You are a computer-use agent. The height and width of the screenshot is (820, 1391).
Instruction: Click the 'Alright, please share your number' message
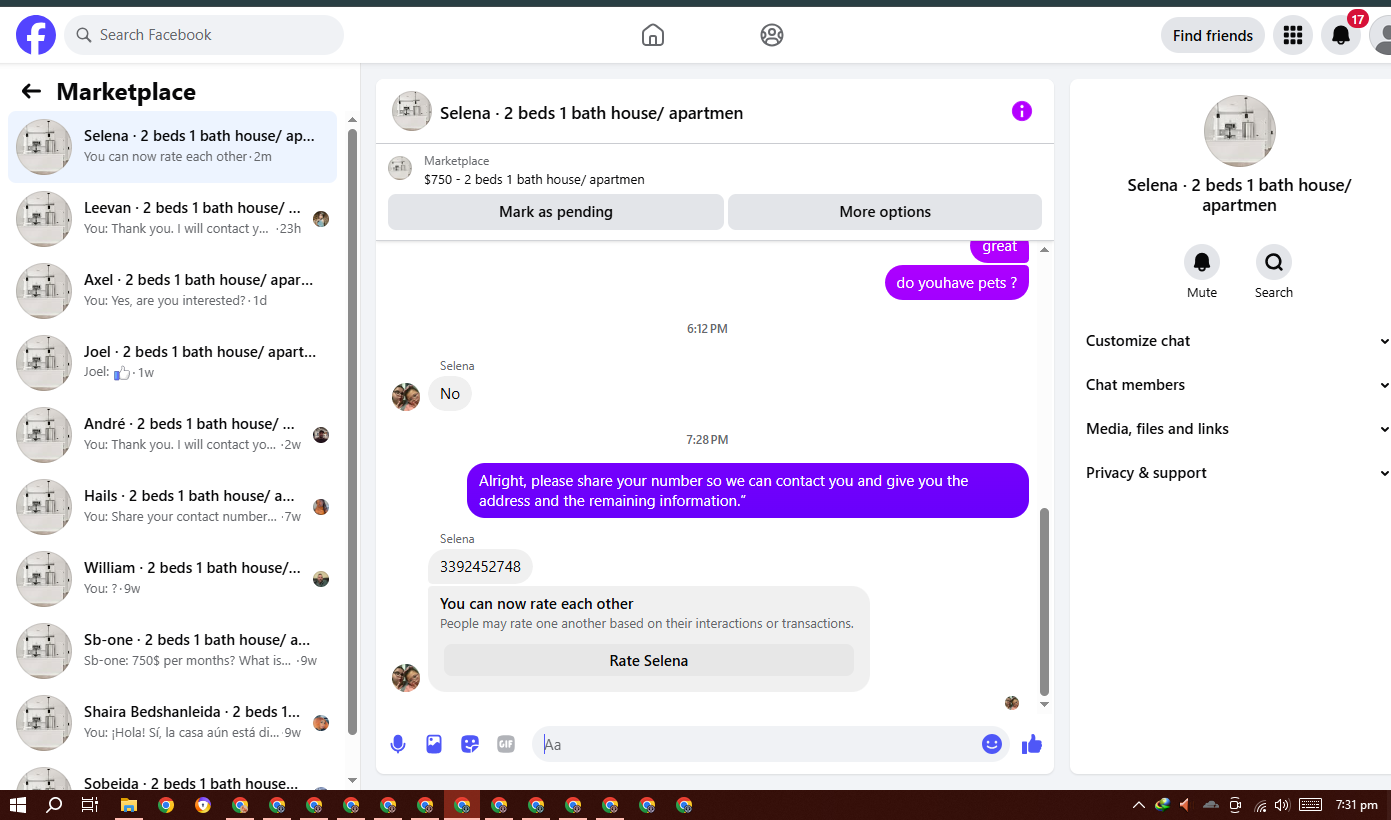coord(748,491)
